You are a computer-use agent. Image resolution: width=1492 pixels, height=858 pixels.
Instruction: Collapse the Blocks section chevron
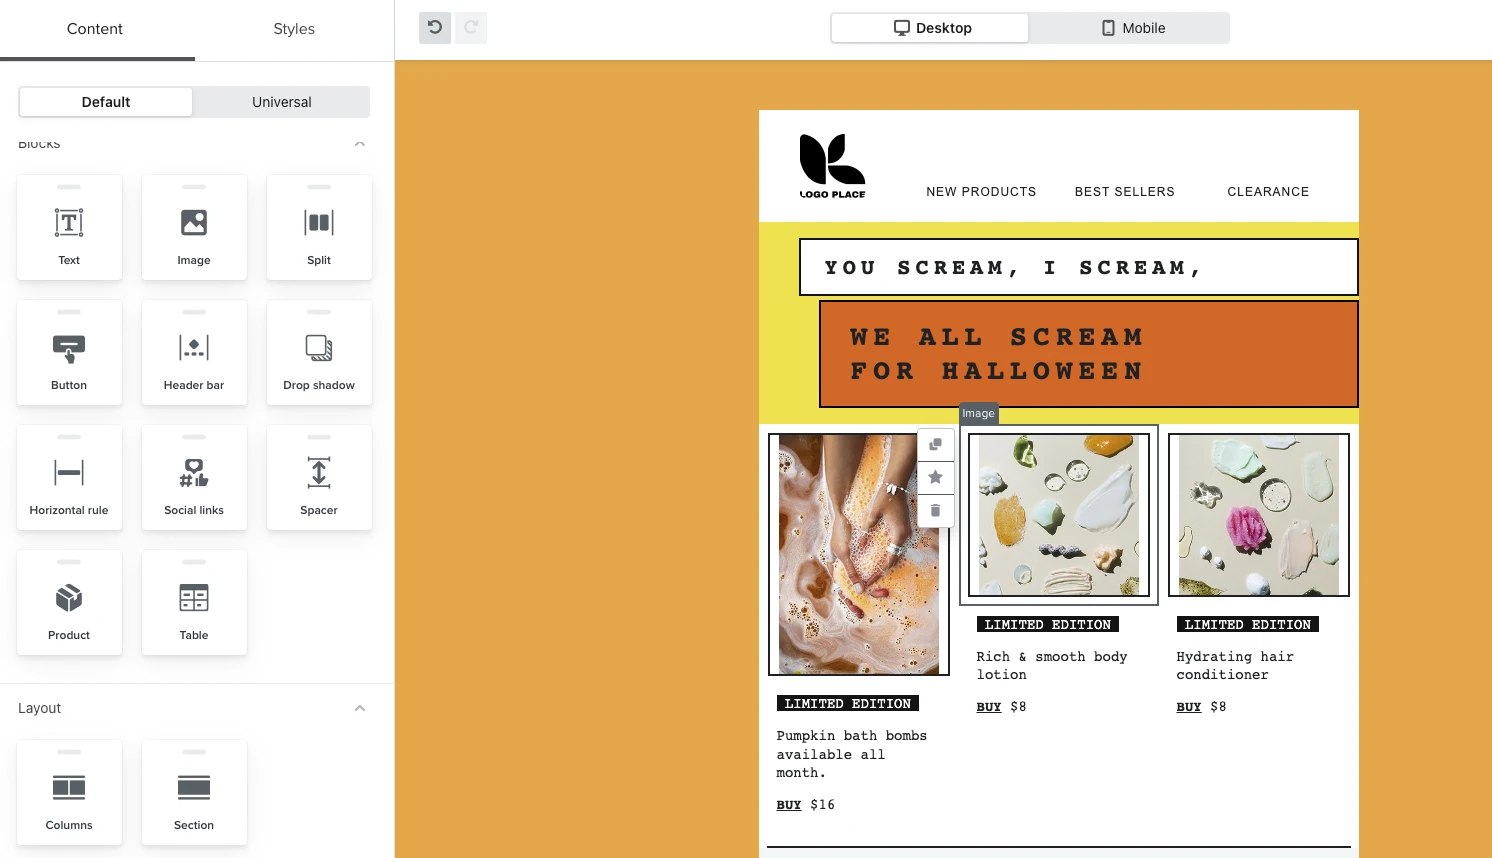pyautogui.click(x=360, y=144)
